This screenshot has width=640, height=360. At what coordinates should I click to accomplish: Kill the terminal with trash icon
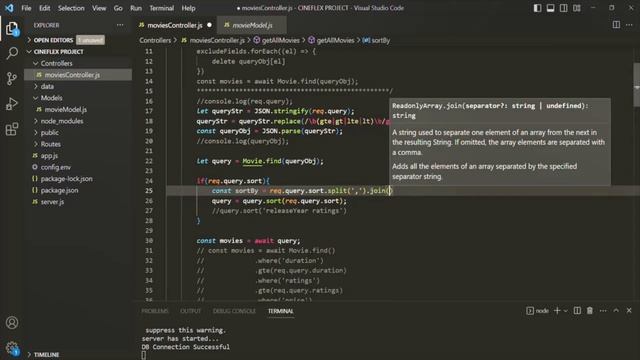pos(590,311)
